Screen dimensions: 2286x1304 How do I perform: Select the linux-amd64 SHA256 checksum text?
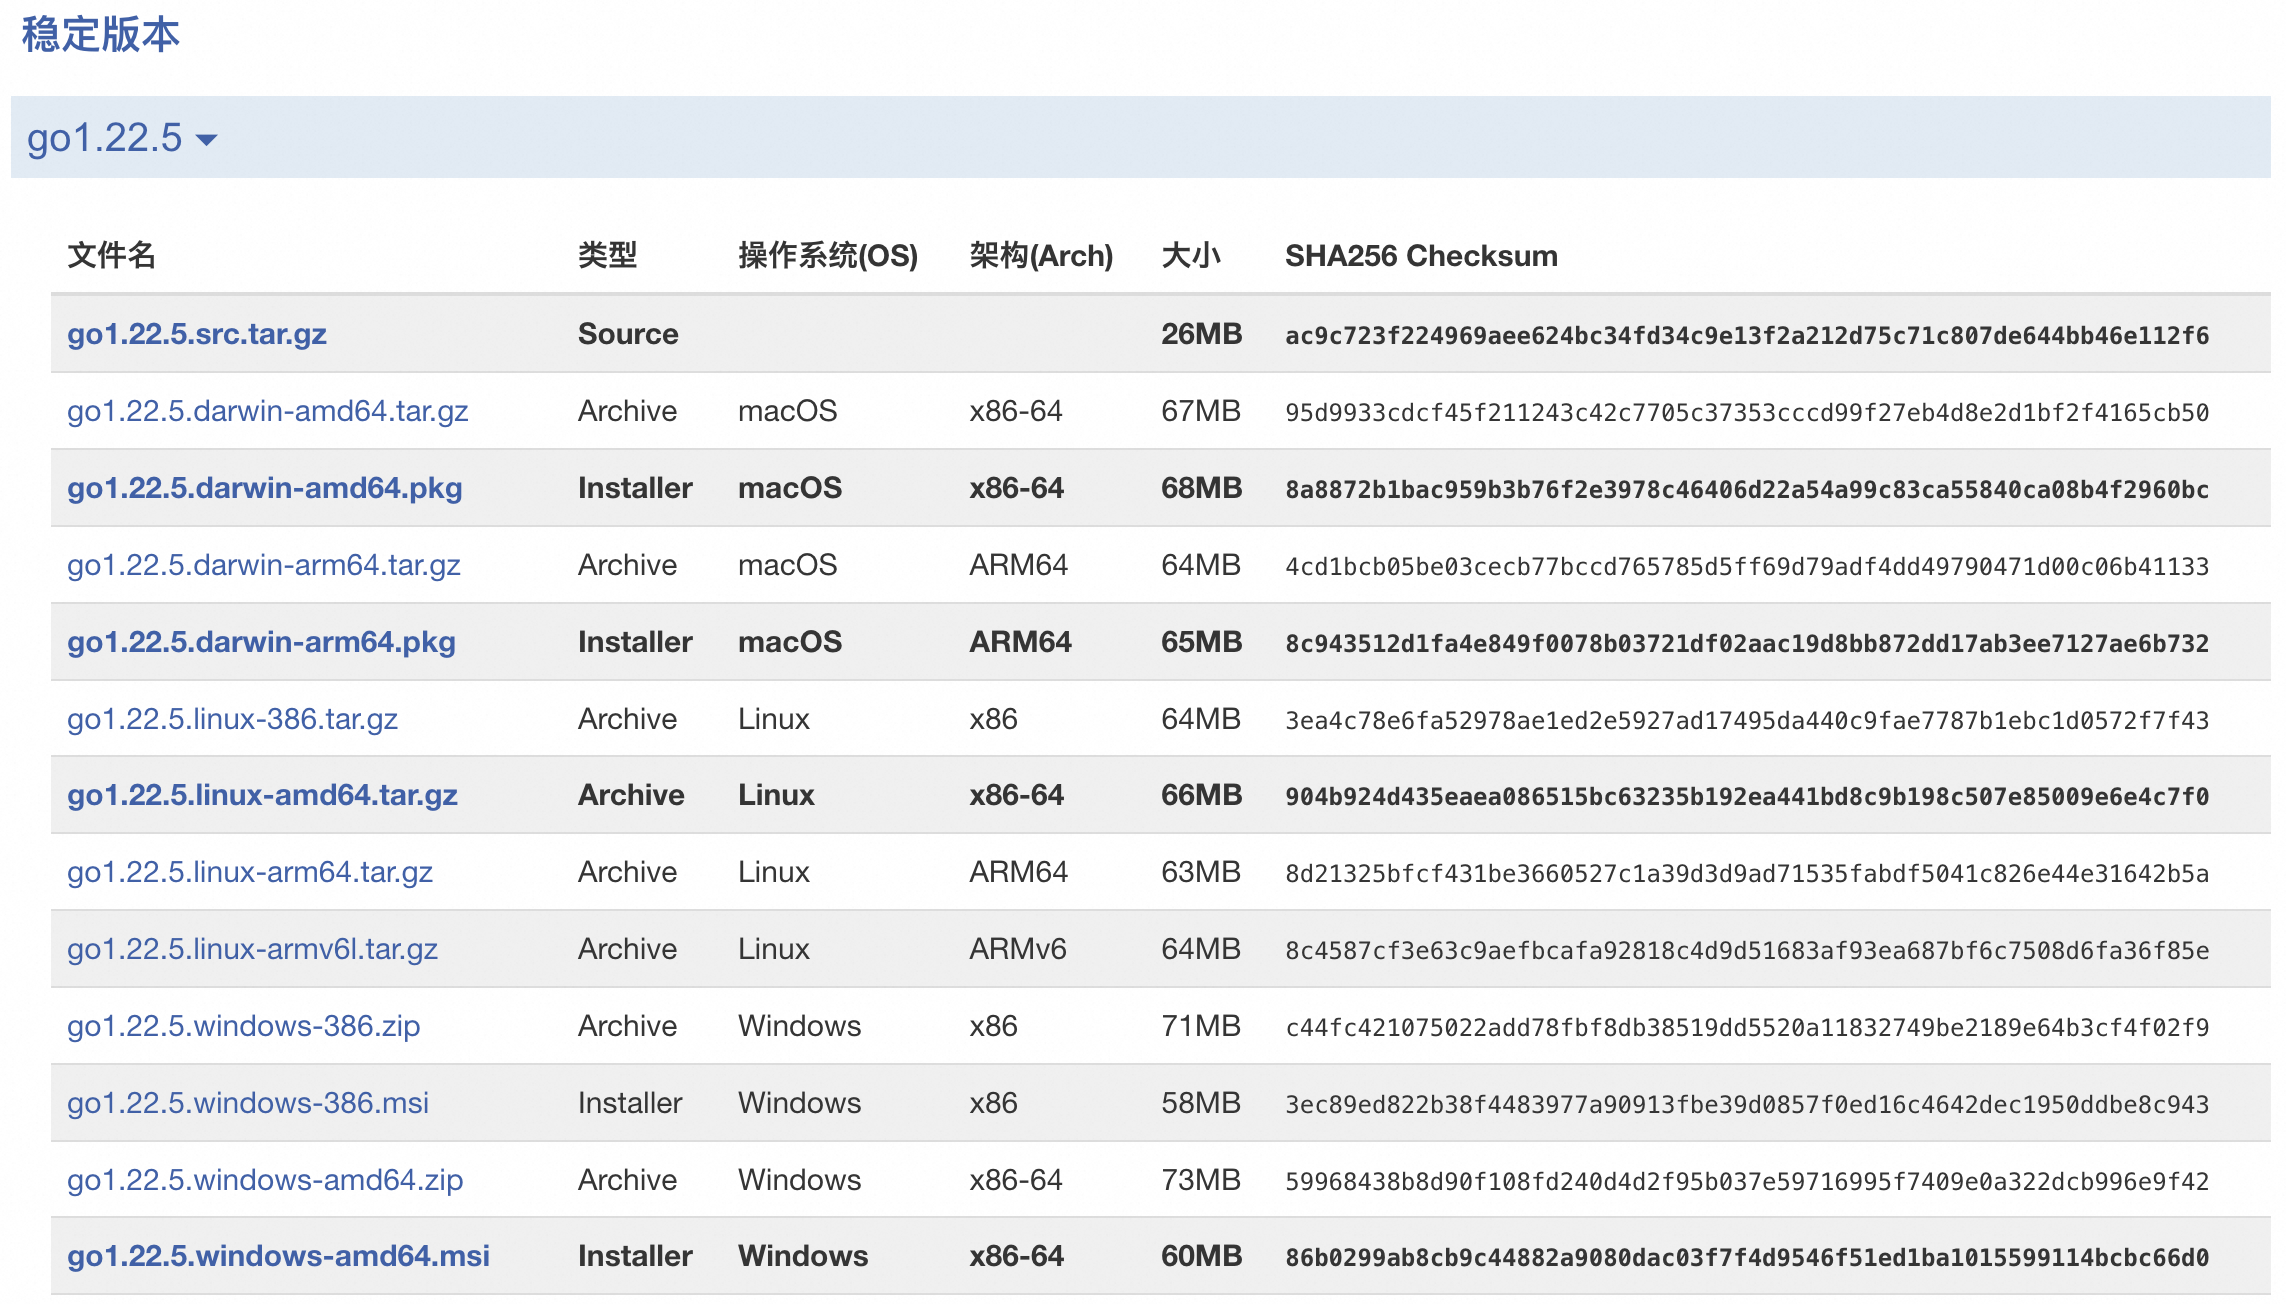click(x=1746, y=797)
